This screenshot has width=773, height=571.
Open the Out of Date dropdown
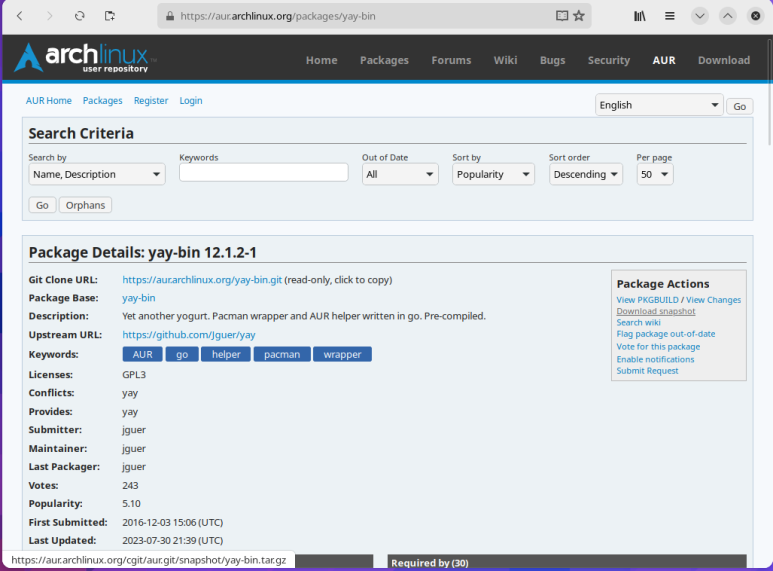[400, 174]
